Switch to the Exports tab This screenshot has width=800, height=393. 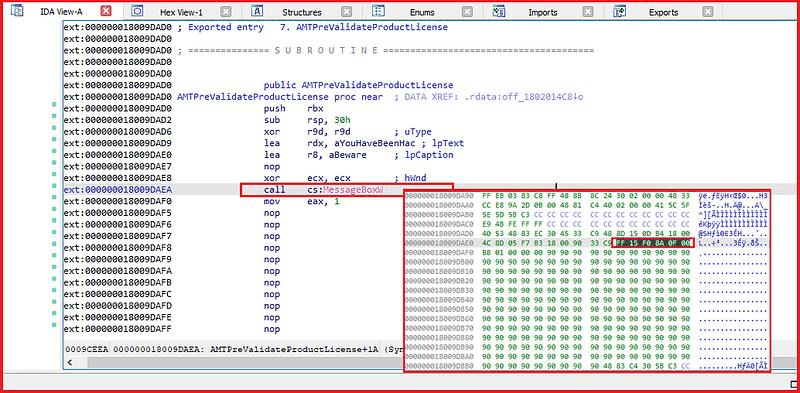663,12
